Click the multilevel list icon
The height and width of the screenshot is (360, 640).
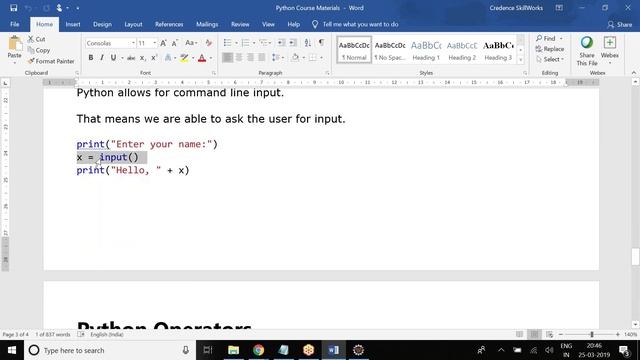263,43
